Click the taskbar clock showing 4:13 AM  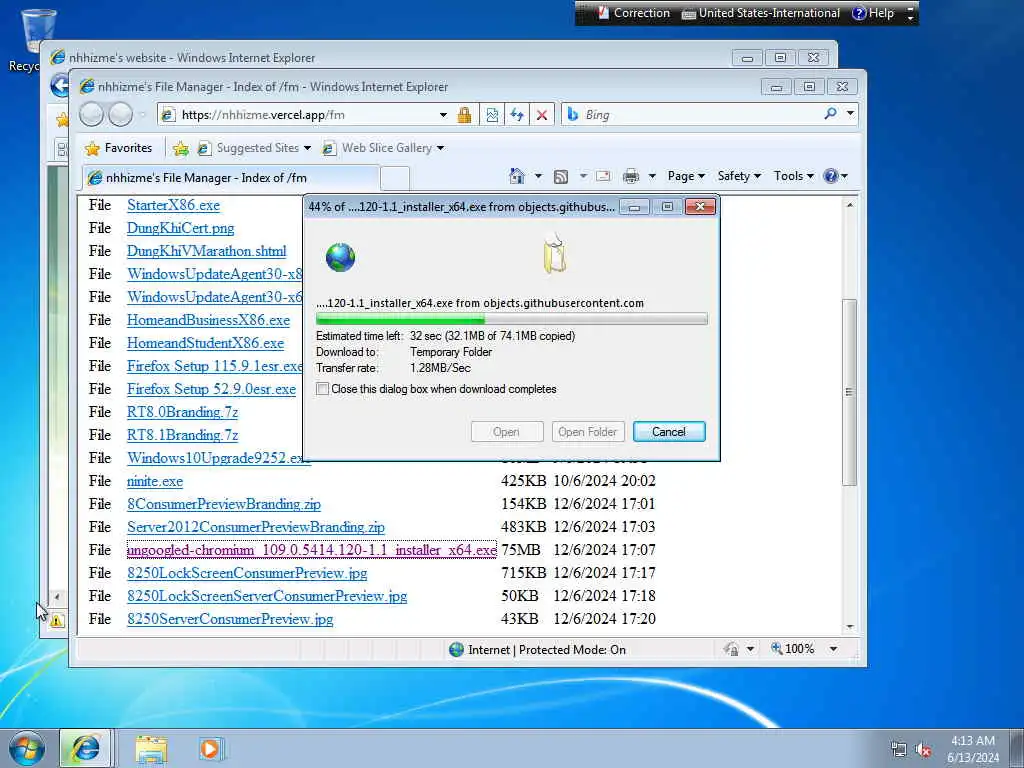point(972,749)
